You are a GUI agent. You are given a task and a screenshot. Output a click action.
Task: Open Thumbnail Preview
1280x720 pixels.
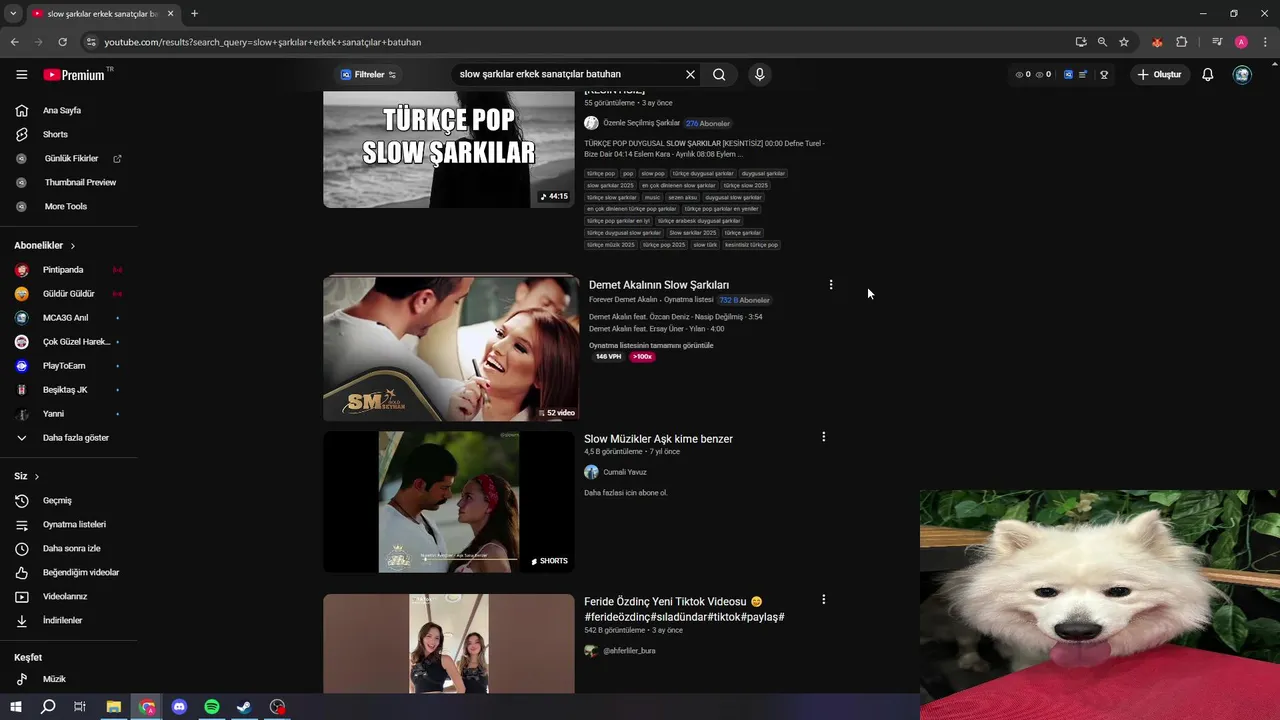[80, 183]
